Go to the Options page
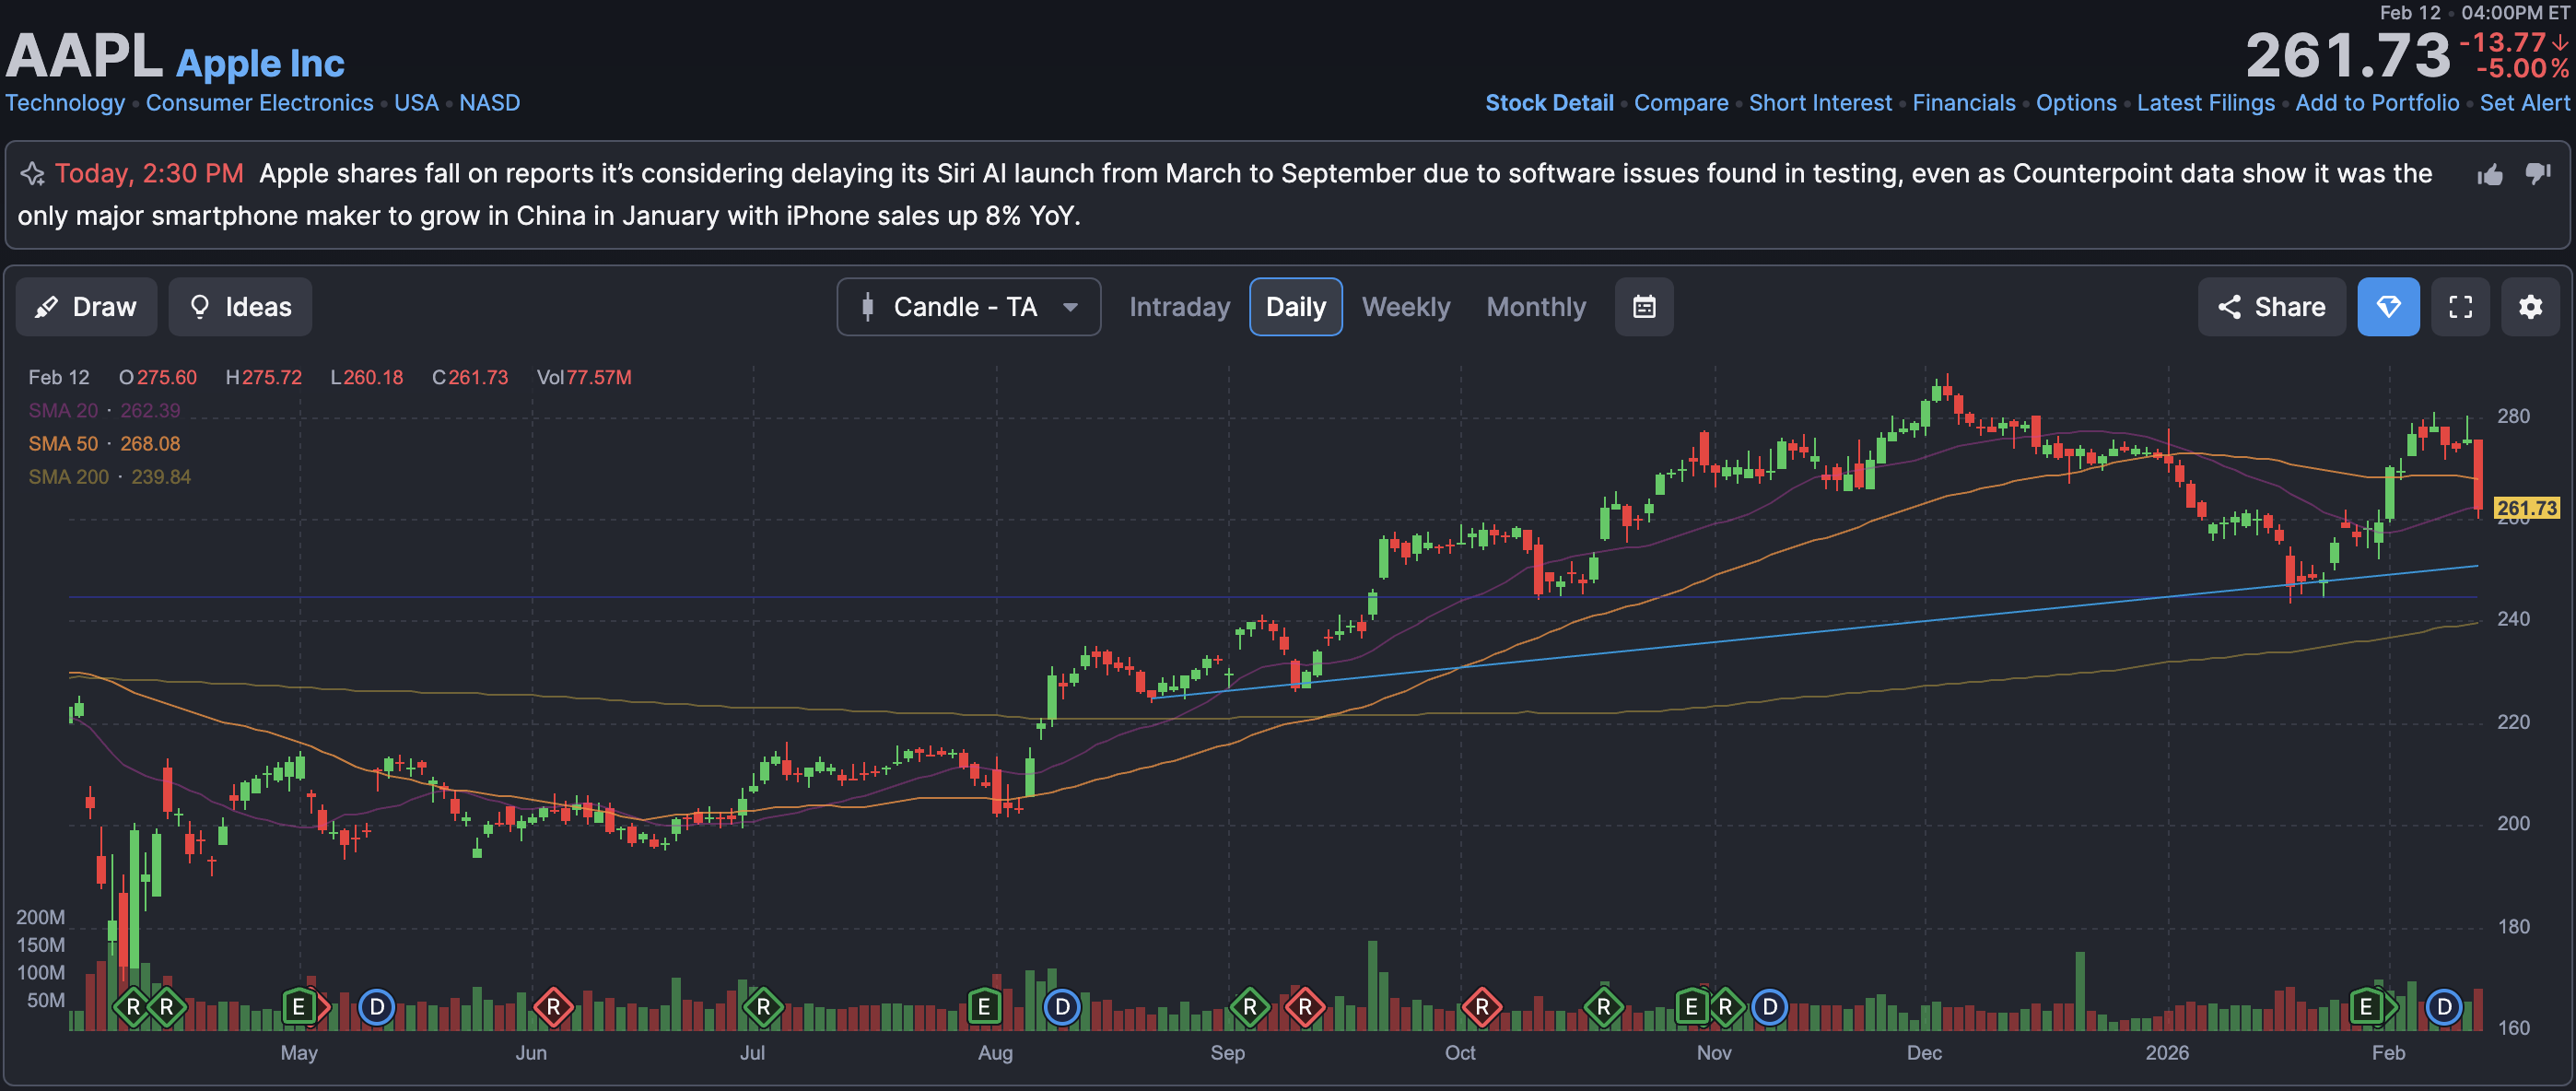 coord(2075,103)
